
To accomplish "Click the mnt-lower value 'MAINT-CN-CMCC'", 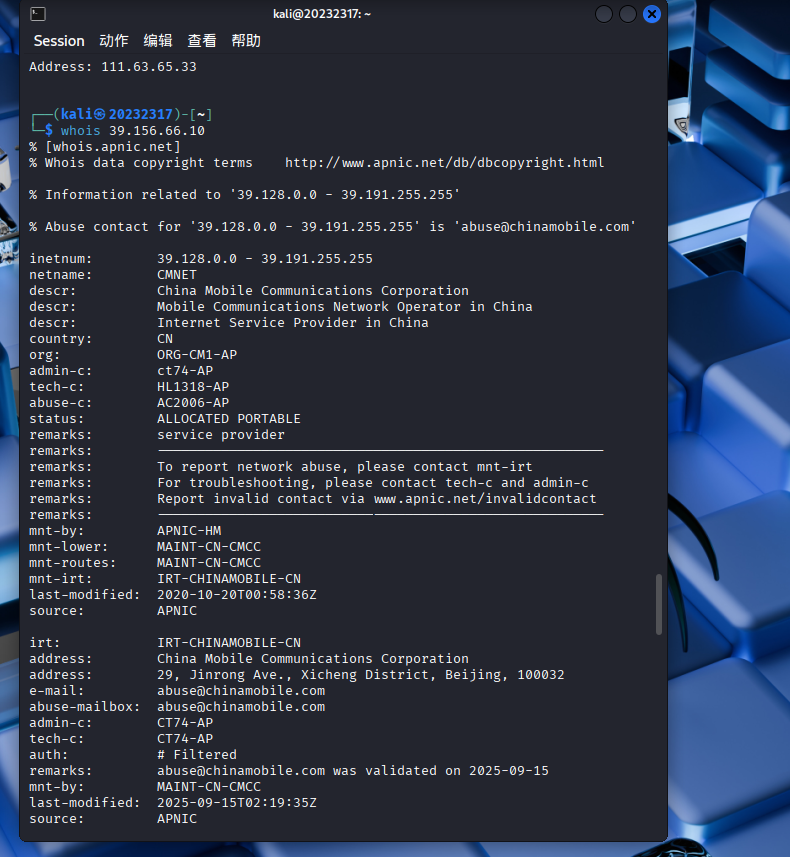I will click(209, 547).
